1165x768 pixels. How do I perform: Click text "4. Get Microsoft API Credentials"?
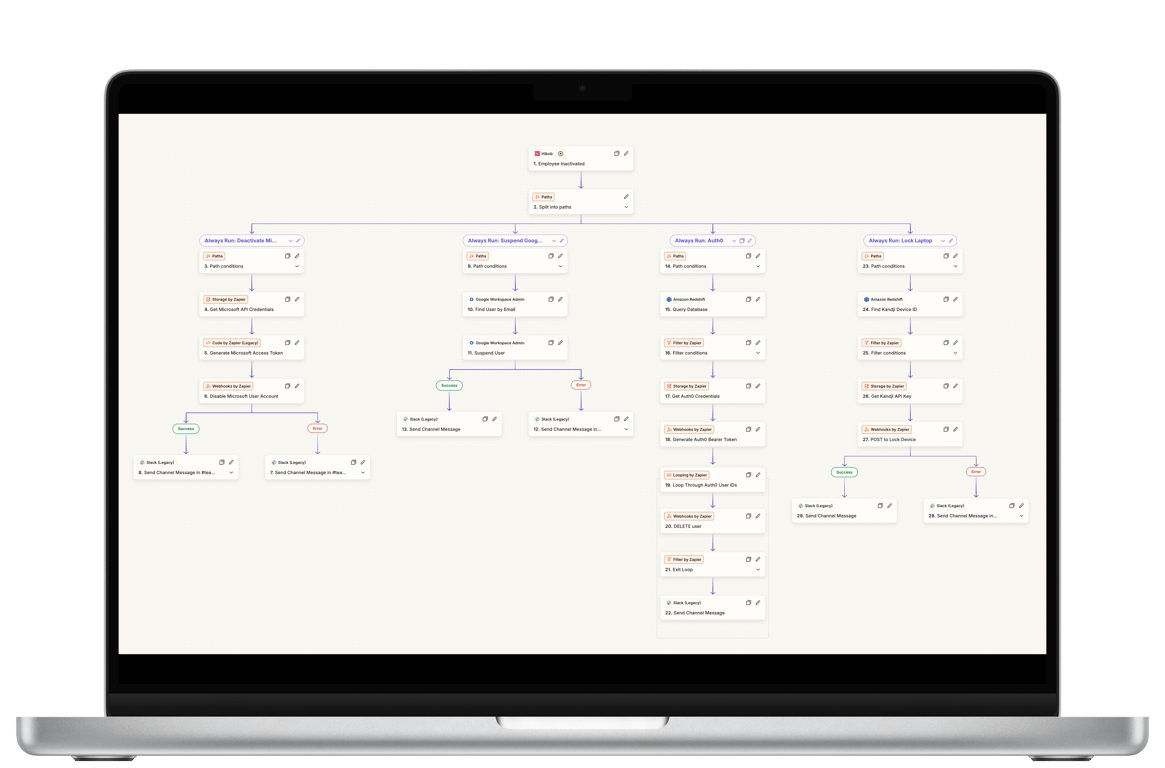click(x=238, y=309)
